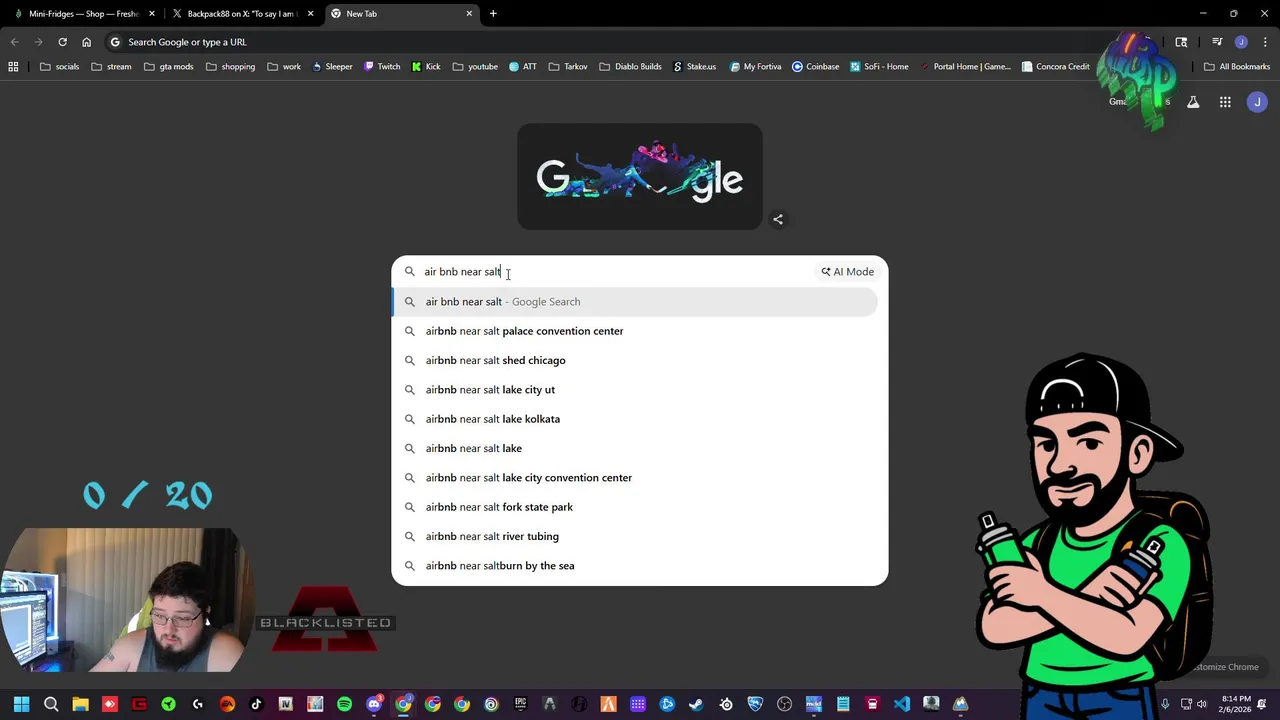
Task: Expand the shopping bookmark folder
Action: (230, 67)
